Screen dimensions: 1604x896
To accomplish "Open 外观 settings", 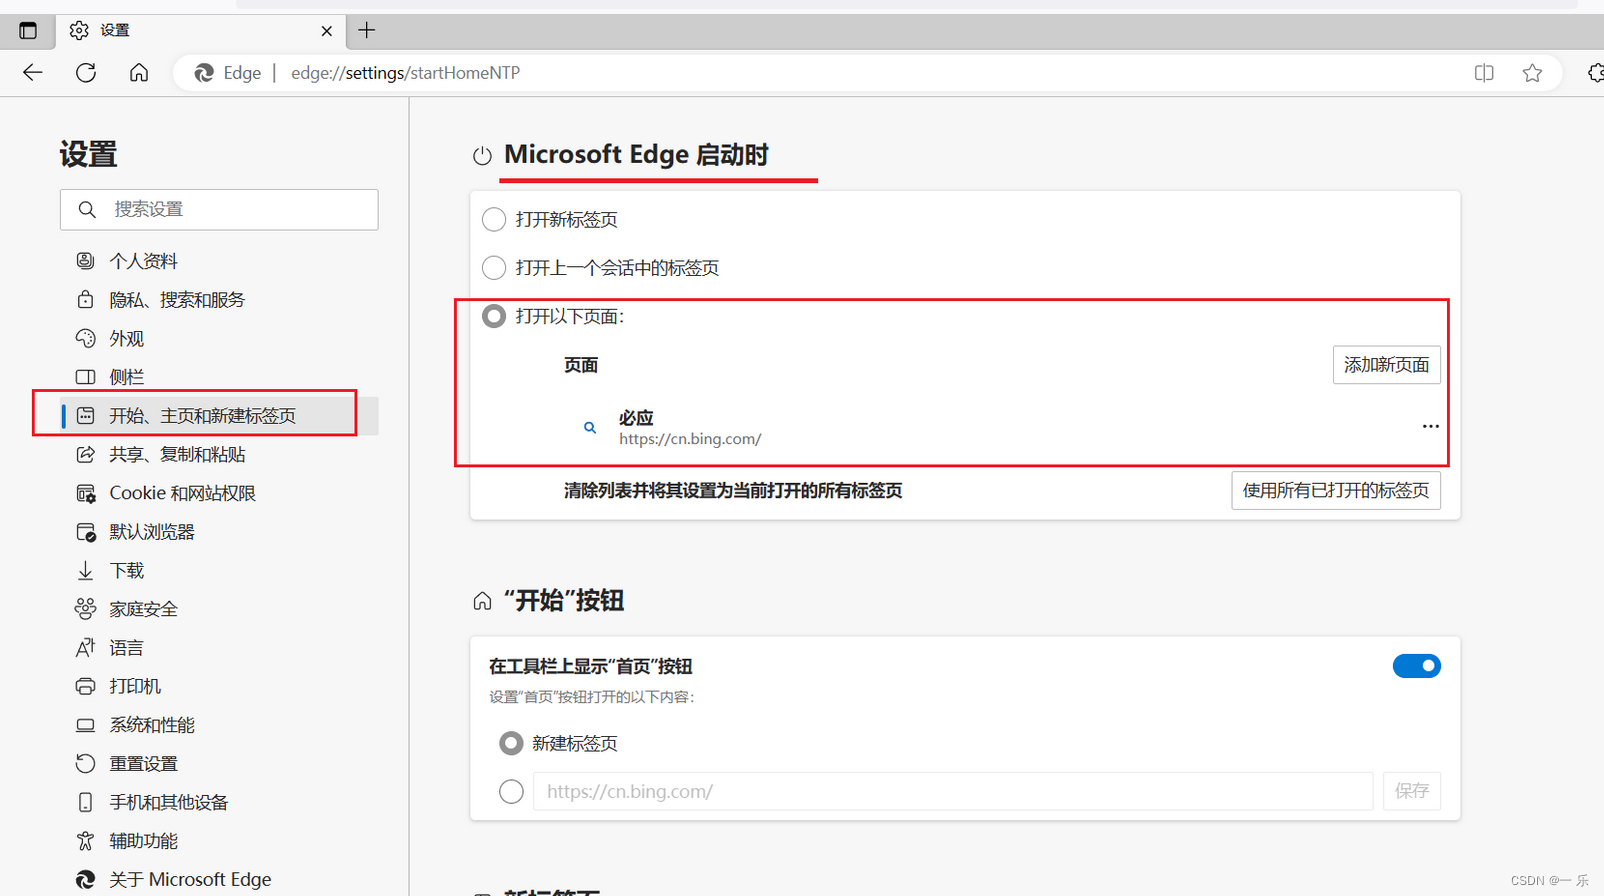I will [126, 338].
